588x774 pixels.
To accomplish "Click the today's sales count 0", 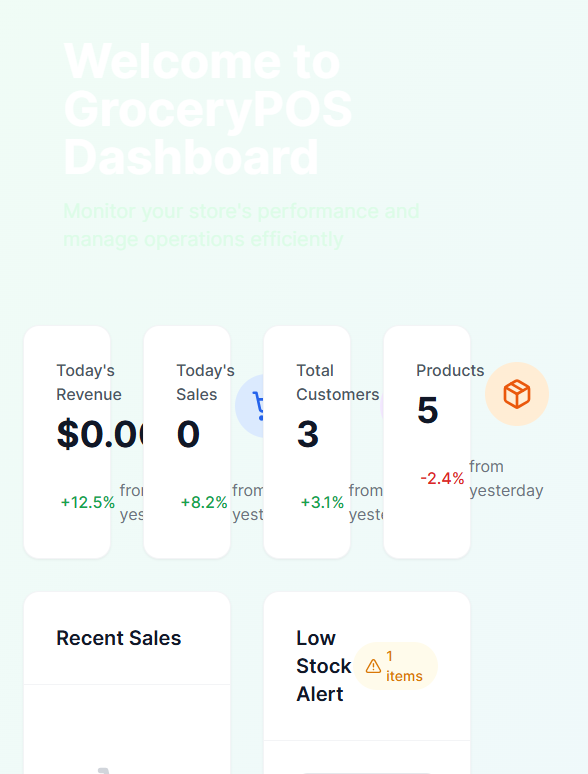I will (188, 434).
